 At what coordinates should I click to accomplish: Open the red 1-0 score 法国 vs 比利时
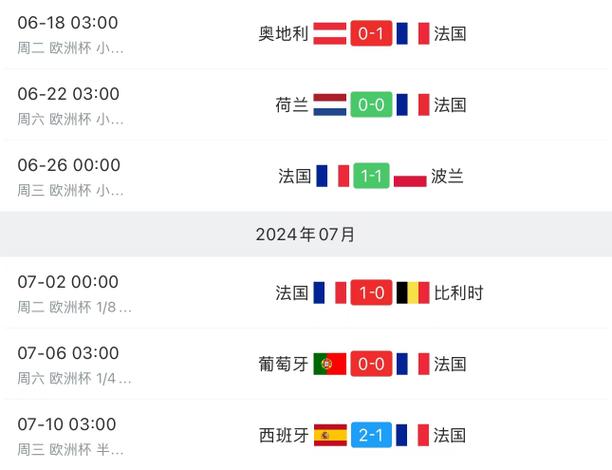point(371,293)
